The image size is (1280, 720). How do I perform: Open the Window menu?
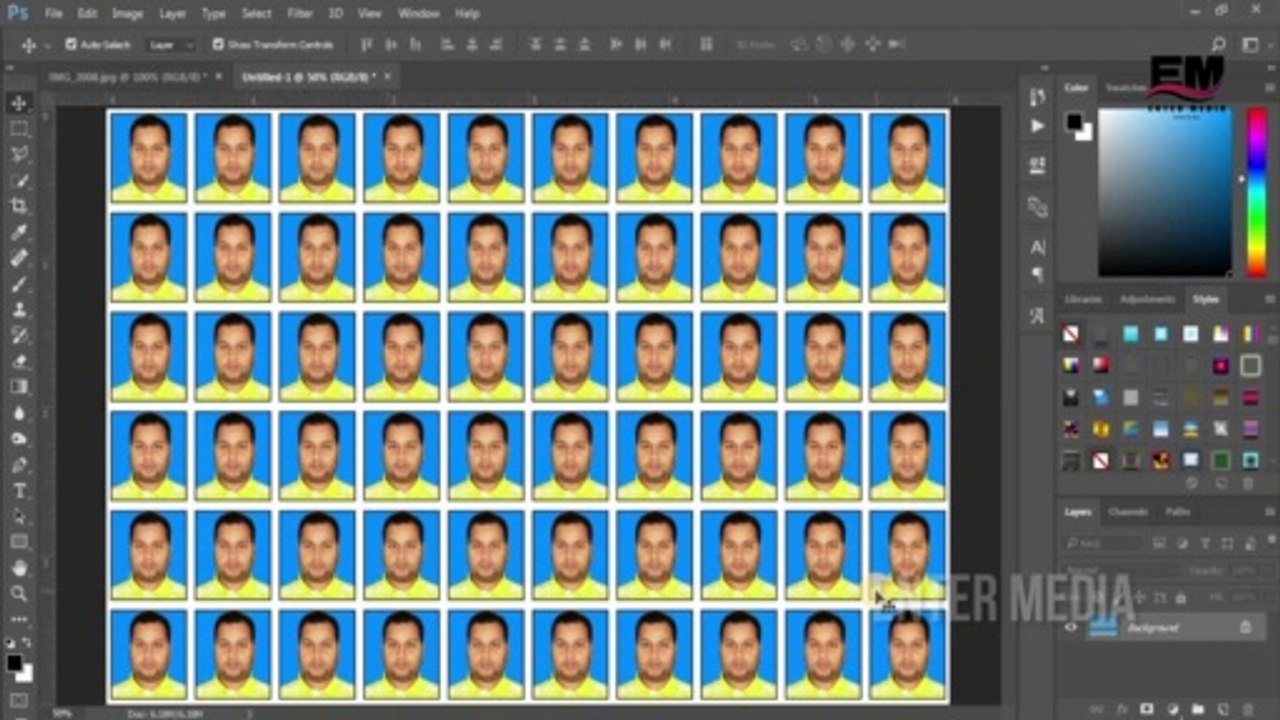tap(419, 14)
